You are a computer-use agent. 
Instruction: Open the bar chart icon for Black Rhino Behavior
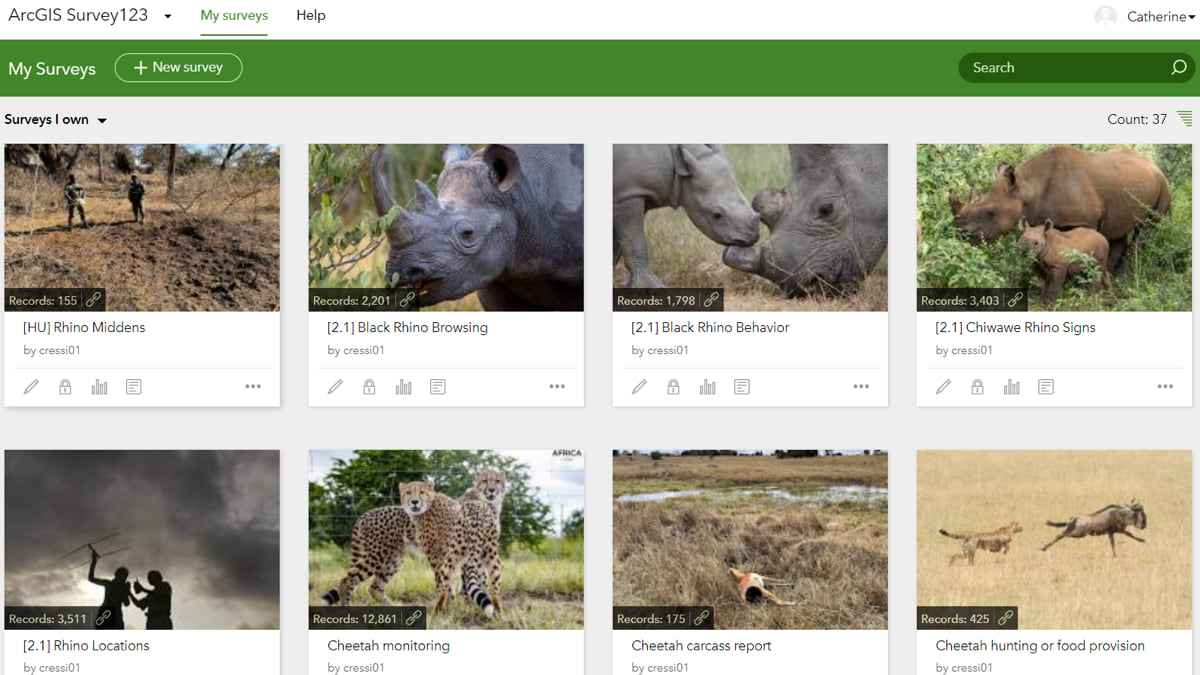(708, 387)
